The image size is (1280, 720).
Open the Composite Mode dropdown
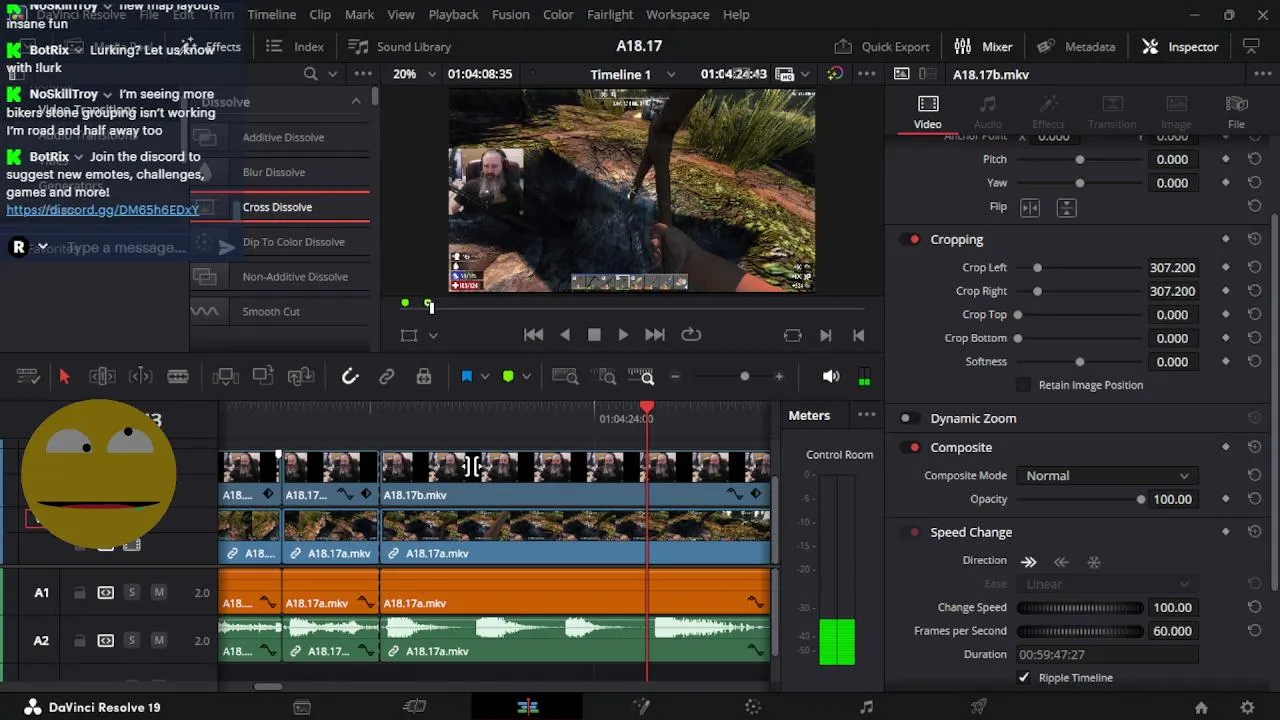(1107, 476)
